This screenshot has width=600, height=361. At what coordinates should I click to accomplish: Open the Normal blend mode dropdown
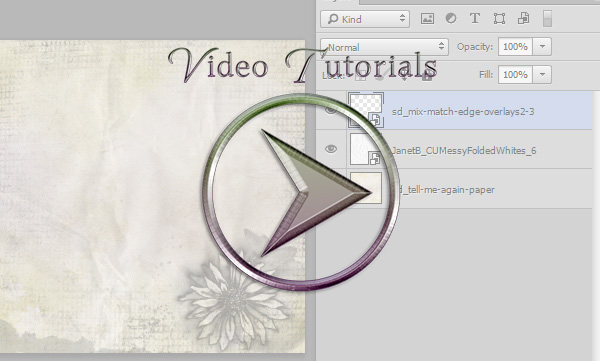tap(384, 47)
